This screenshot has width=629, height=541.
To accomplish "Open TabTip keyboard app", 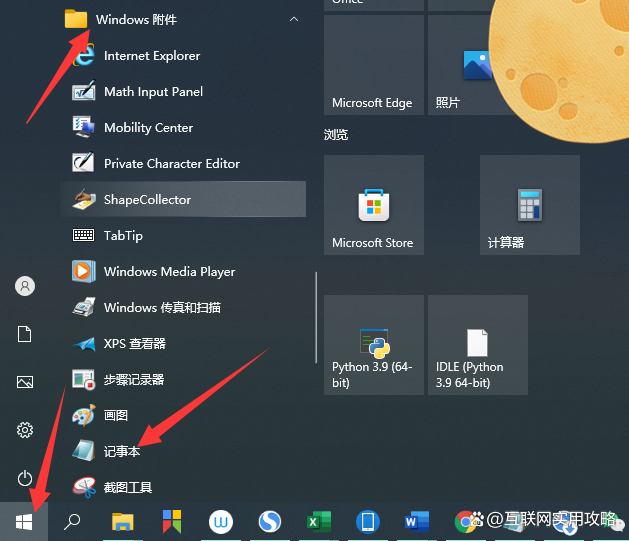I will point(183,235).
